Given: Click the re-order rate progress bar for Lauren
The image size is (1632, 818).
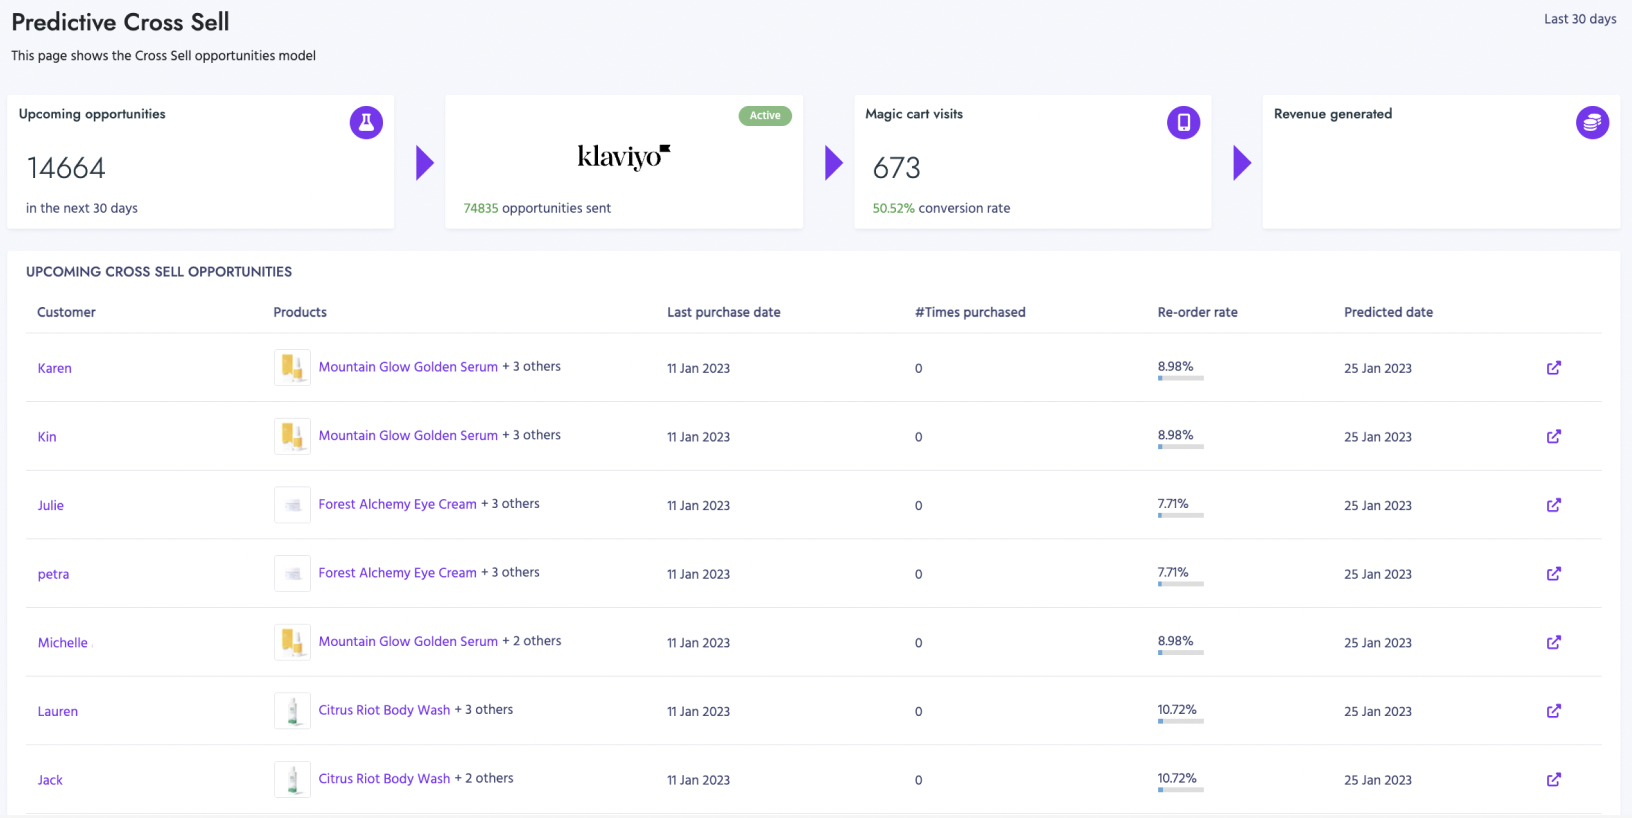Looking at the screenshot, I should point(1180,721).
